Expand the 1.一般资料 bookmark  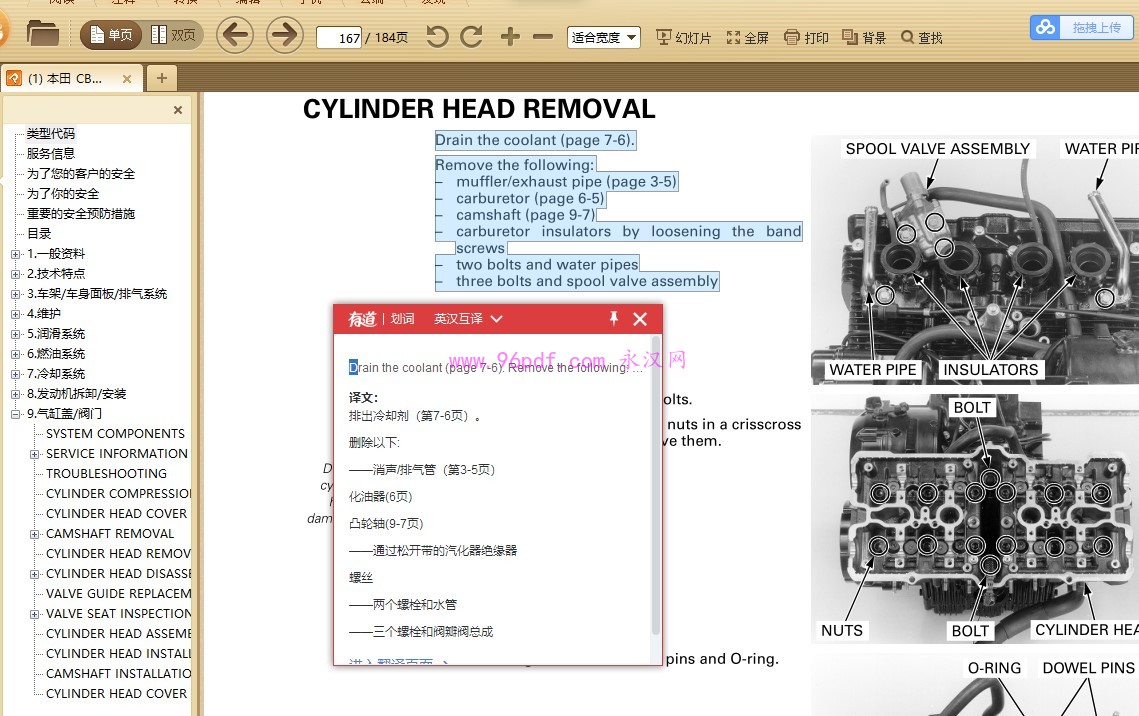(x=15, y=254)
